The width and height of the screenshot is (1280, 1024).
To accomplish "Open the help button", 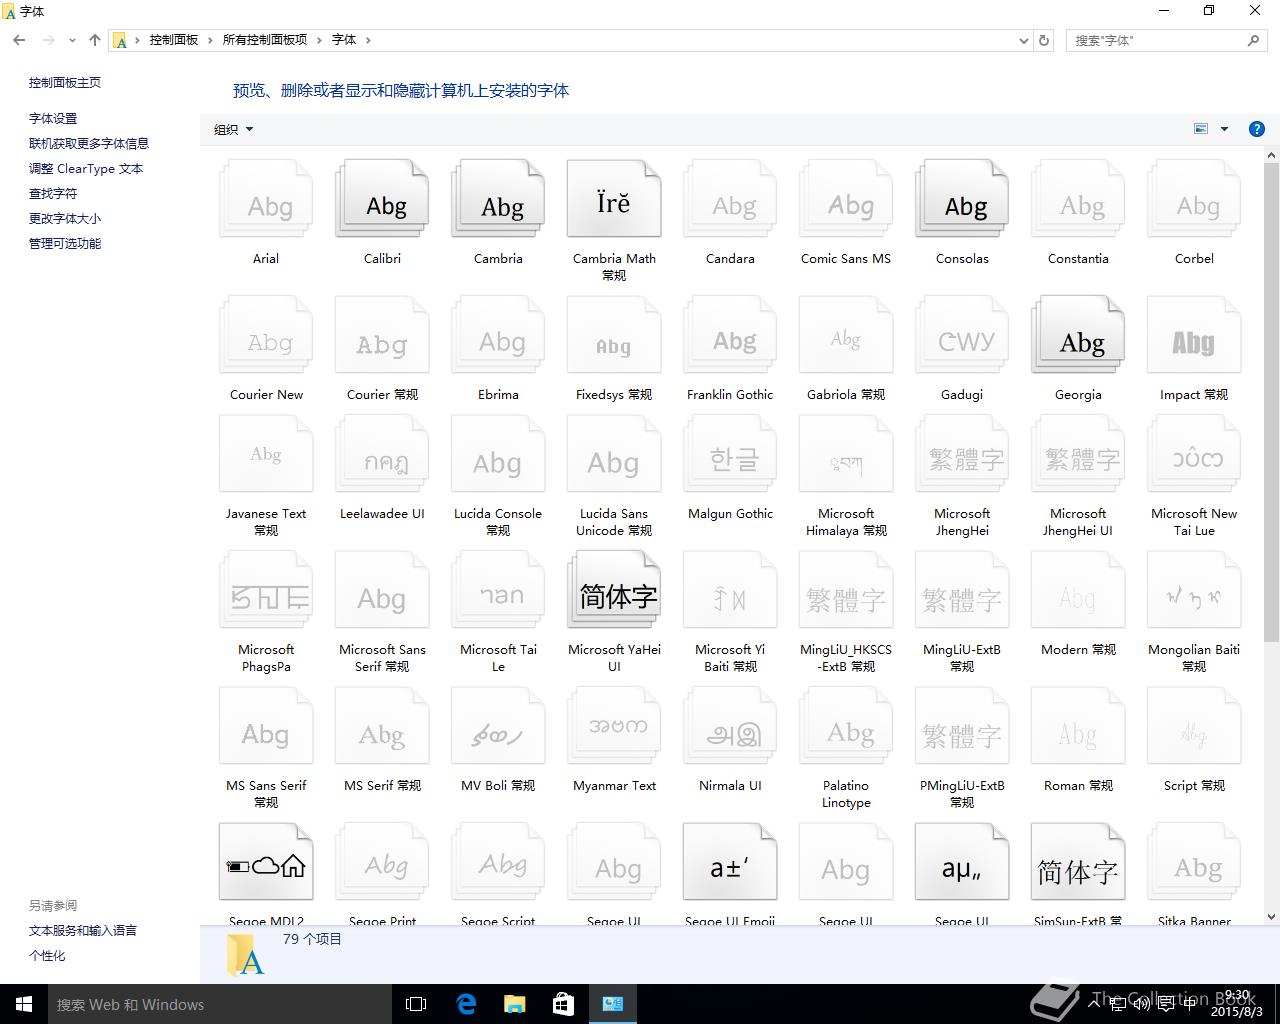I will [1257, 129].
